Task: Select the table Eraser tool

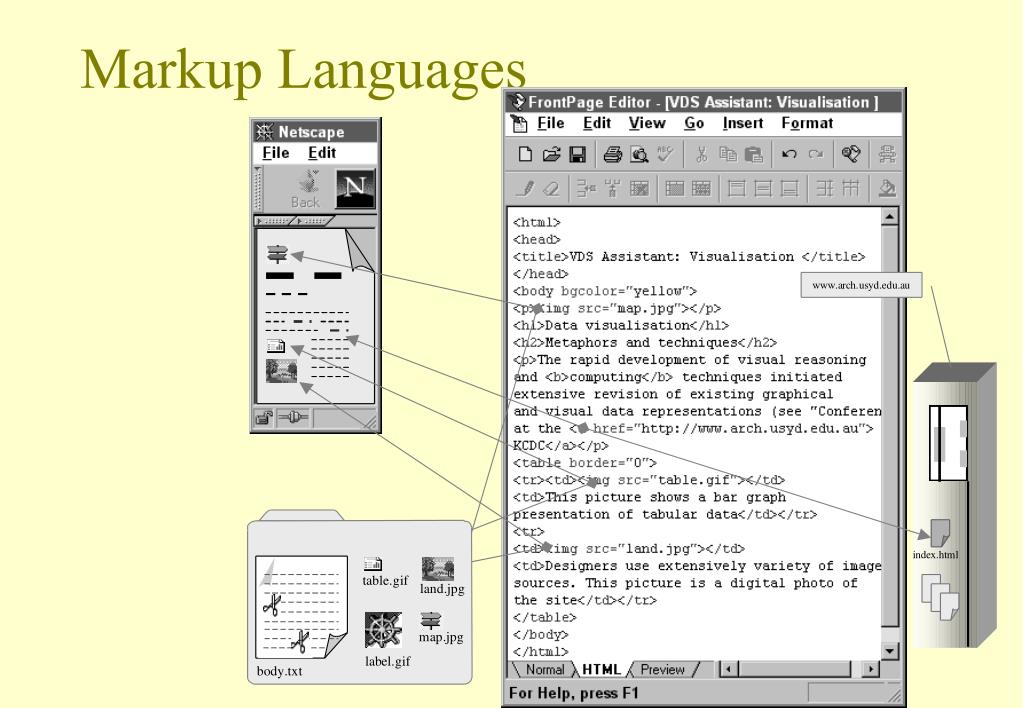Action: coord(551,189)
